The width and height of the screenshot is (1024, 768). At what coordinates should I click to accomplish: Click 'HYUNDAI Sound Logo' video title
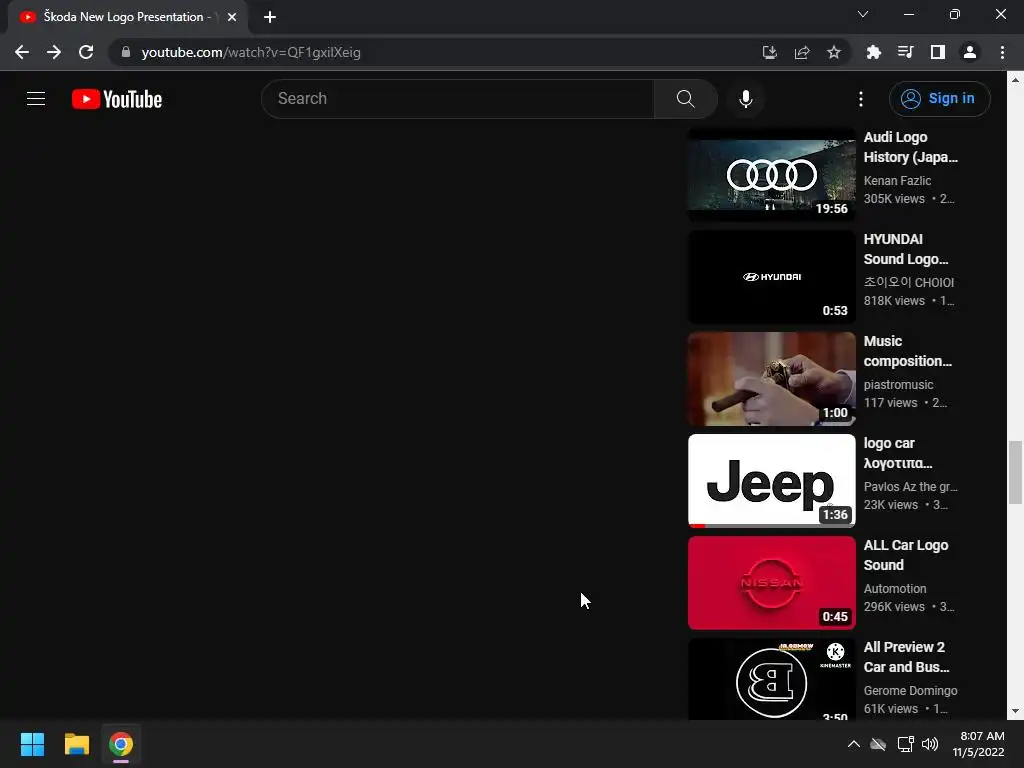click(906, 249)
